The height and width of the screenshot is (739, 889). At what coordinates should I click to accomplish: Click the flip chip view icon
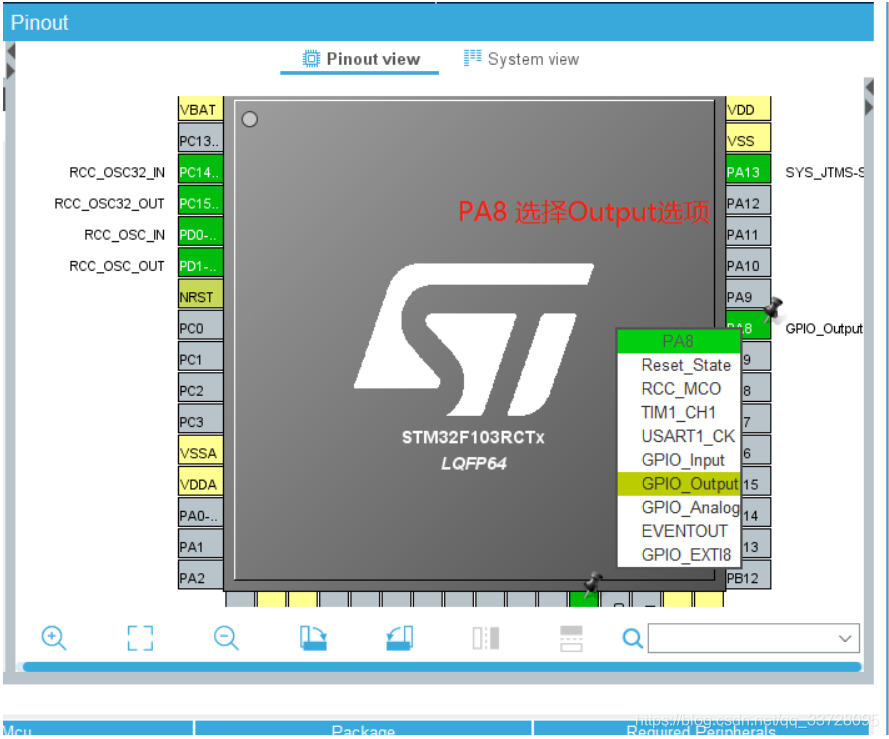click(x=486, y=638)
